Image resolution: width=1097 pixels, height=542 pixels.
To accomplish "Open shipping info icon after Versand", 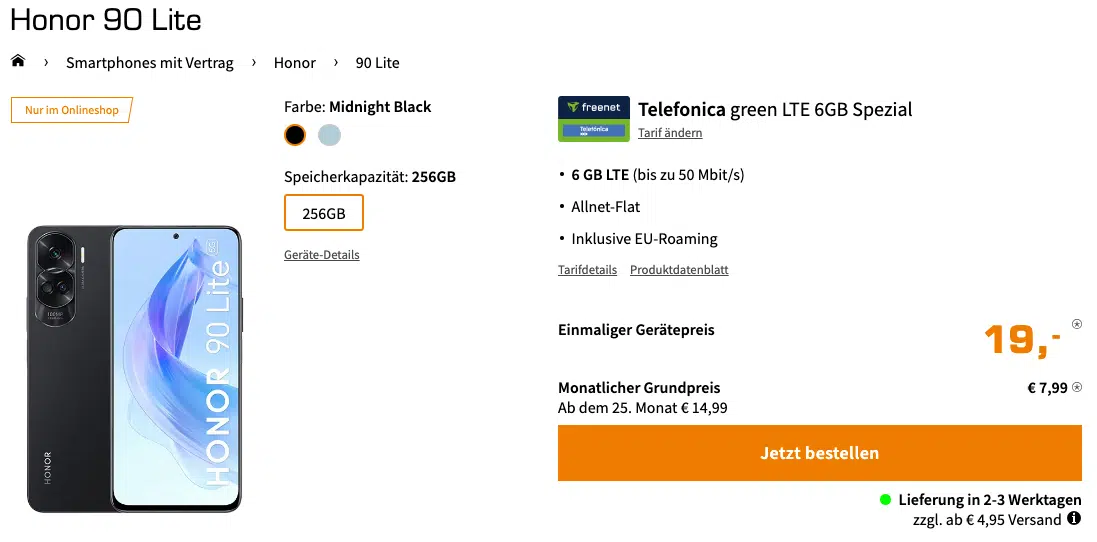I will [1074, 519].
